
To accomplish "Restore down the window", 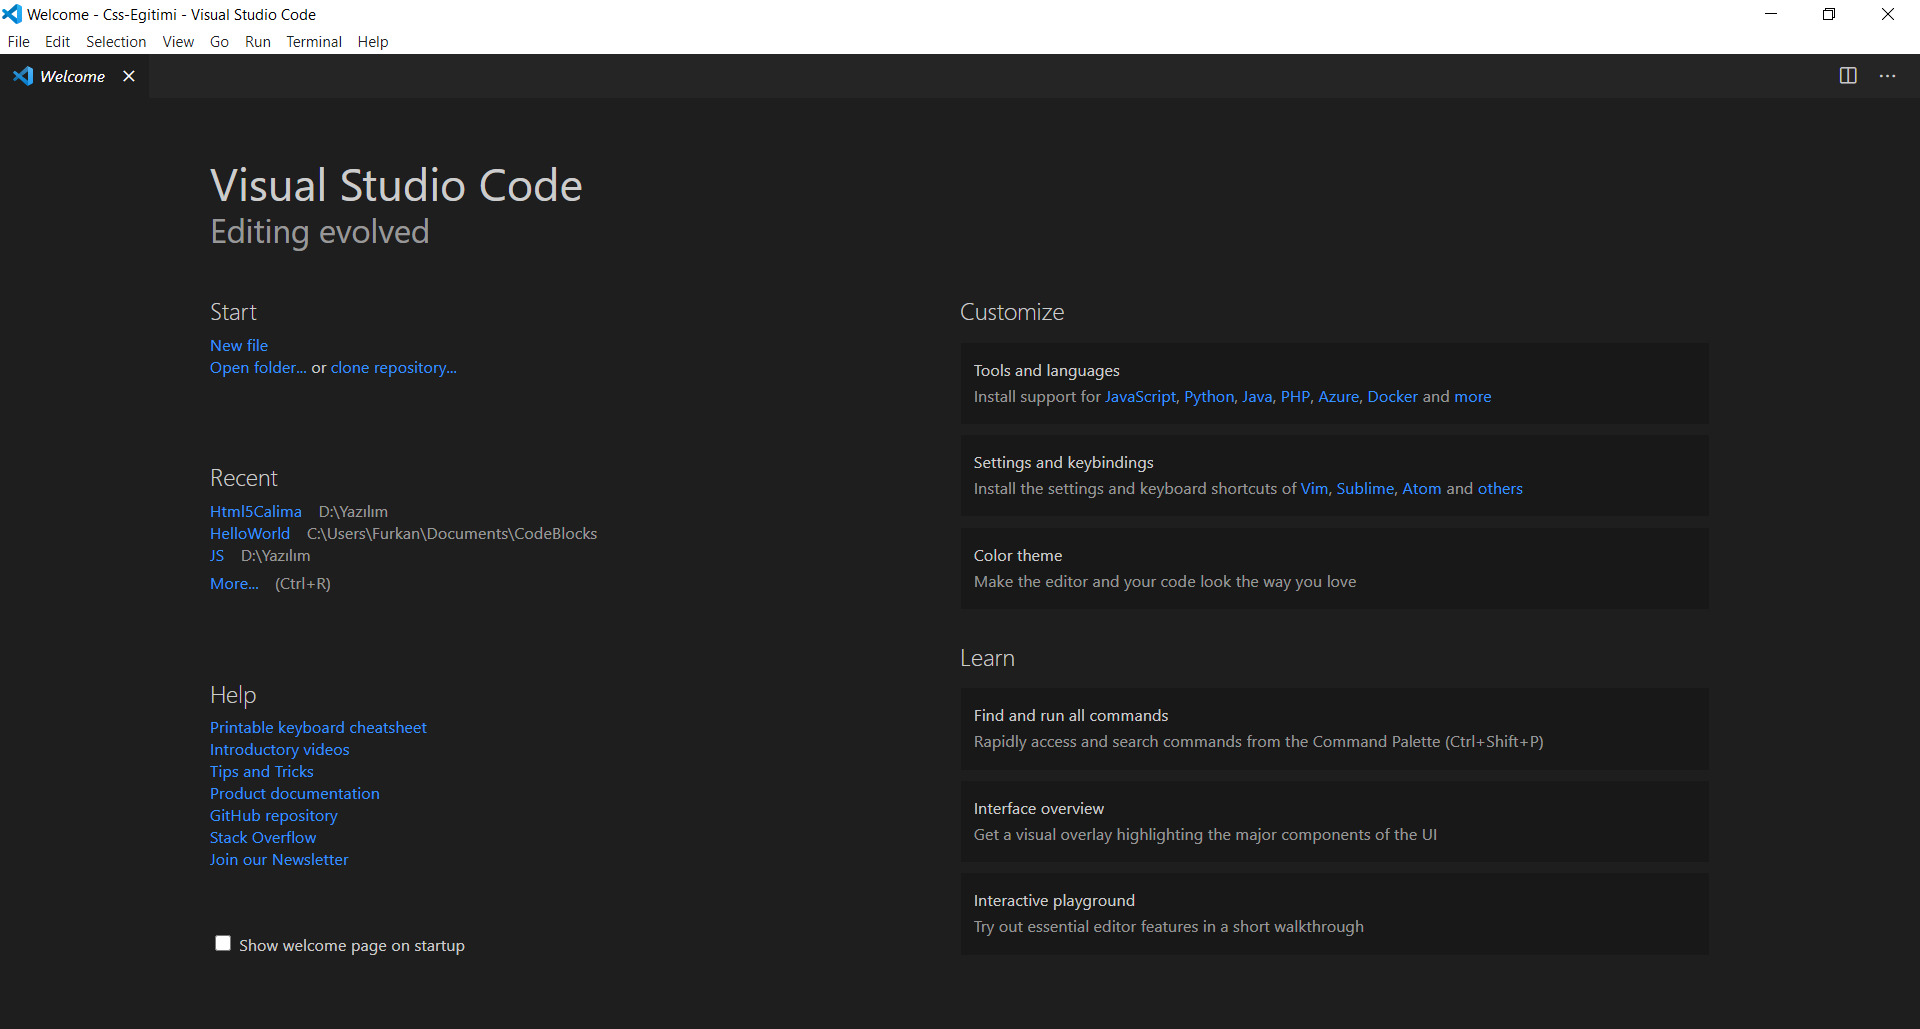I will click(1829, 14).
